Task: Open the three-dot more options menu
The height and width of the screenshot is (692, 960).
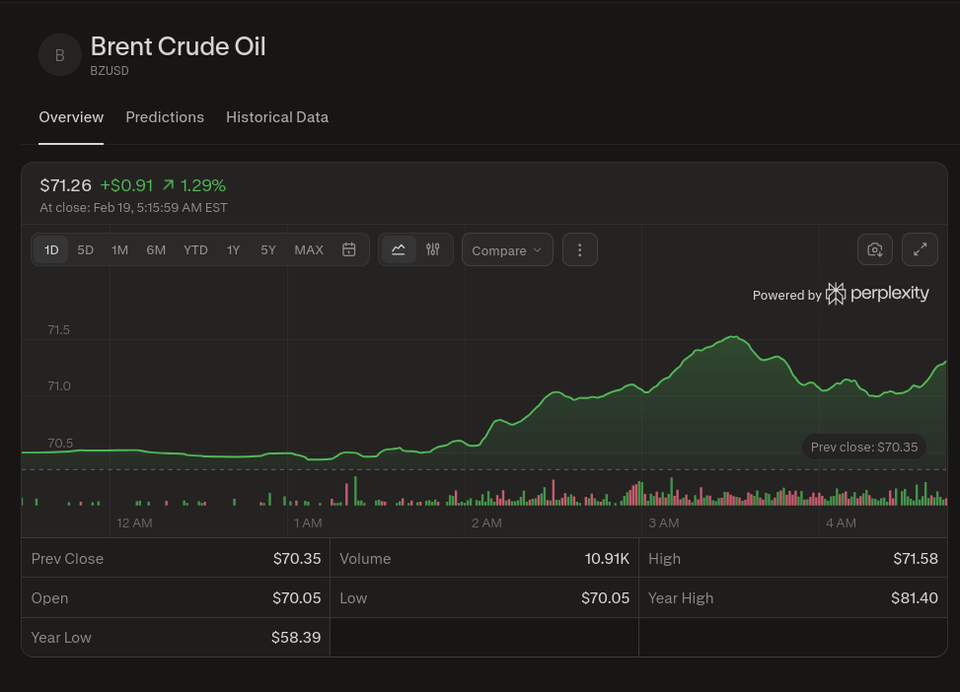Action: click(580, 250)
